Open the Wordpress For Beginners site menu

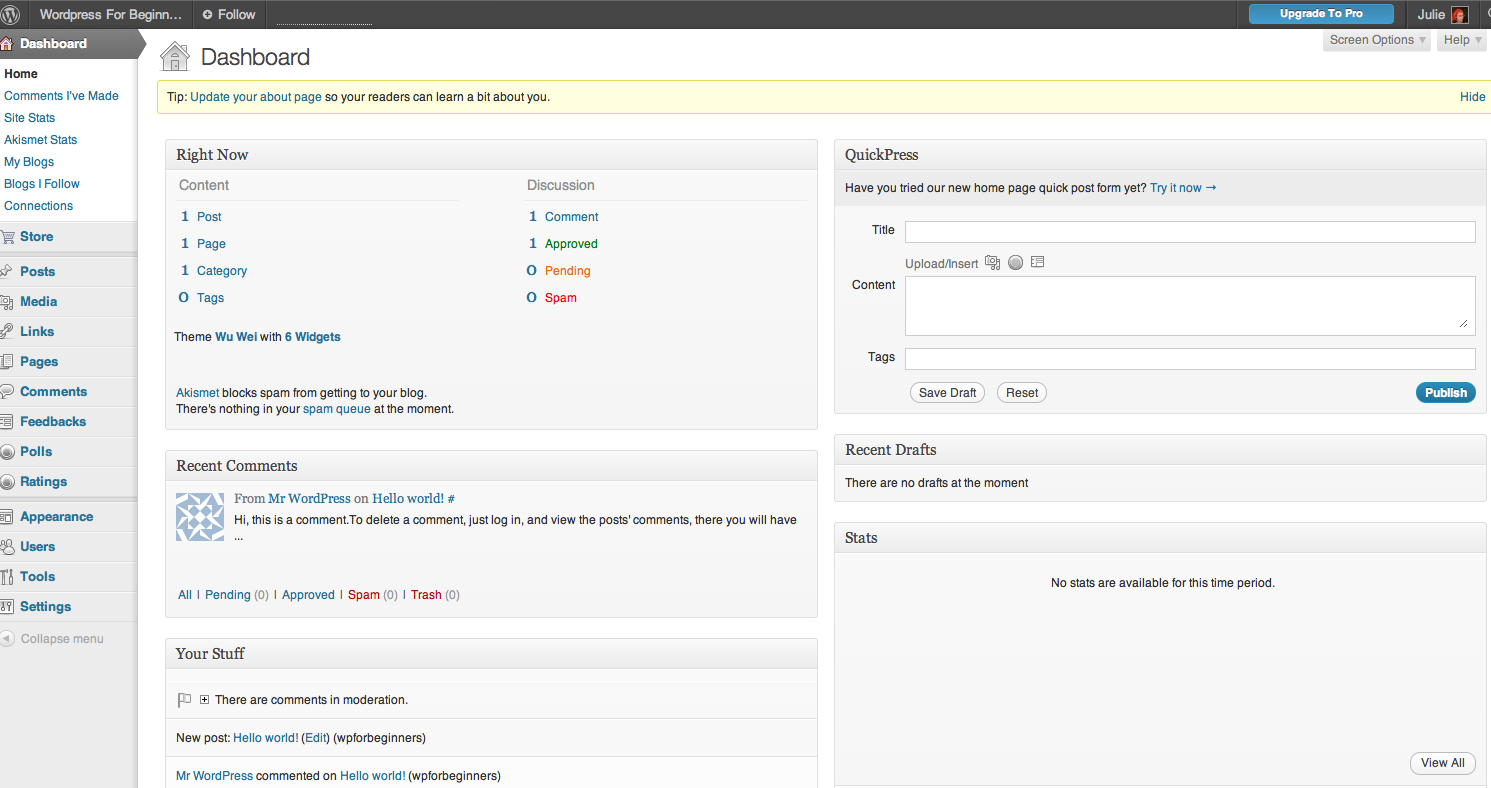[x=111, y=15]
